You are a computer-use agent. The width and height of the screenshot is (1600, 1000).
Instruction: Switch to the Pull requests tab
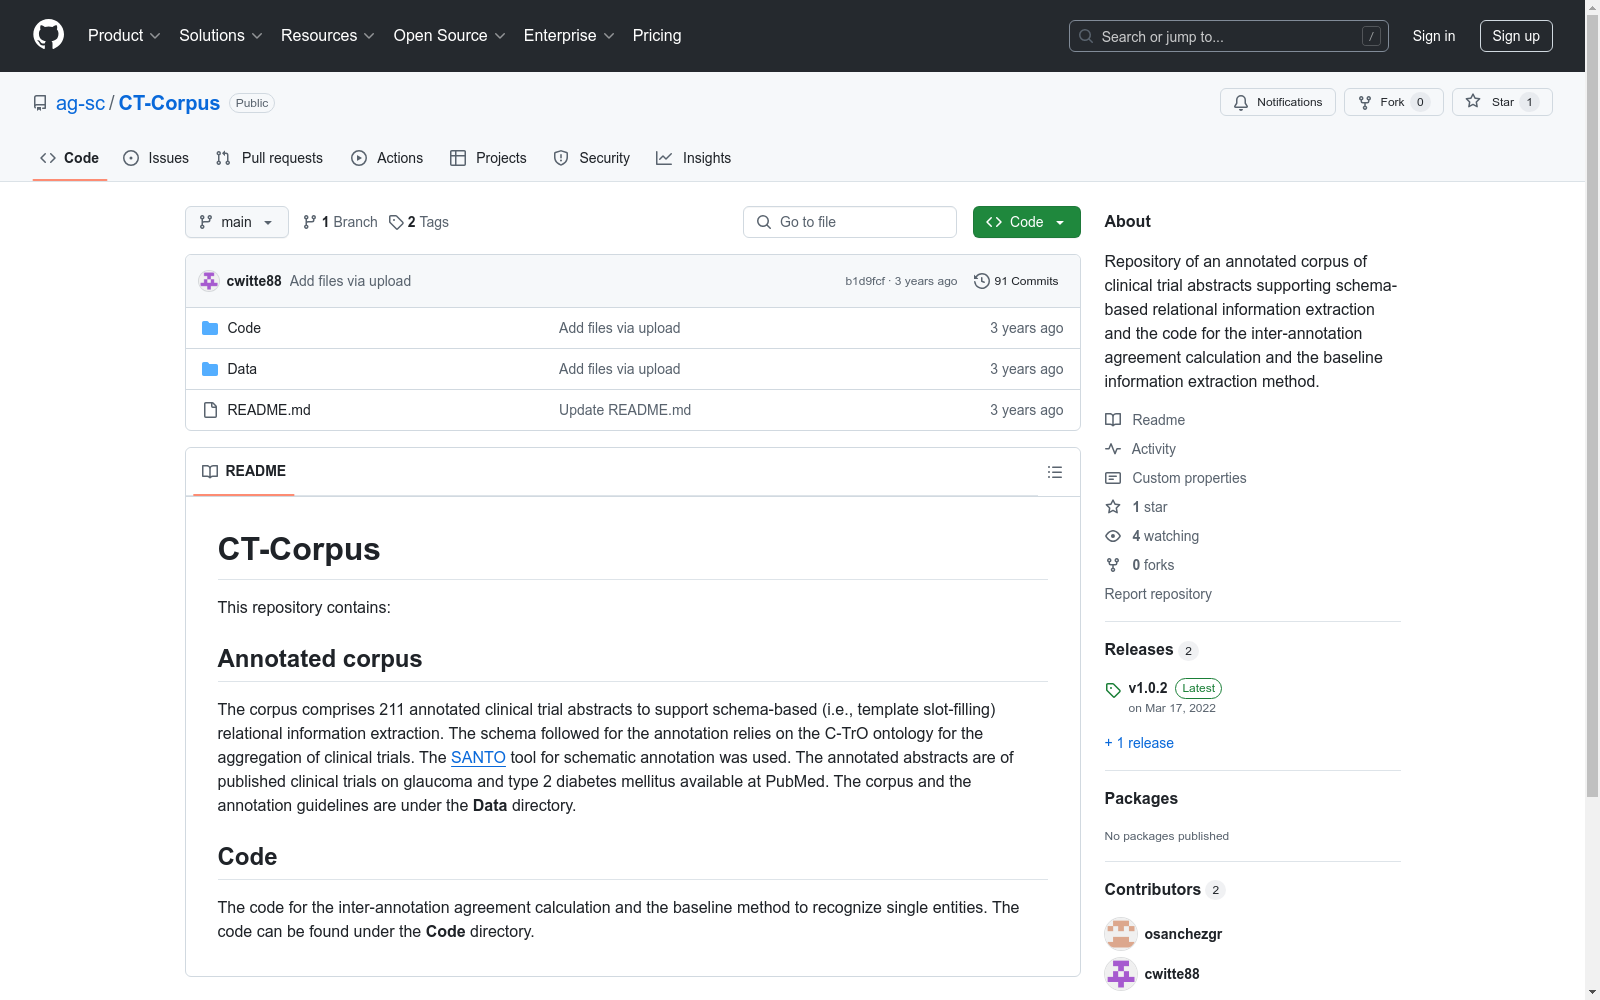tap(269, 158)
